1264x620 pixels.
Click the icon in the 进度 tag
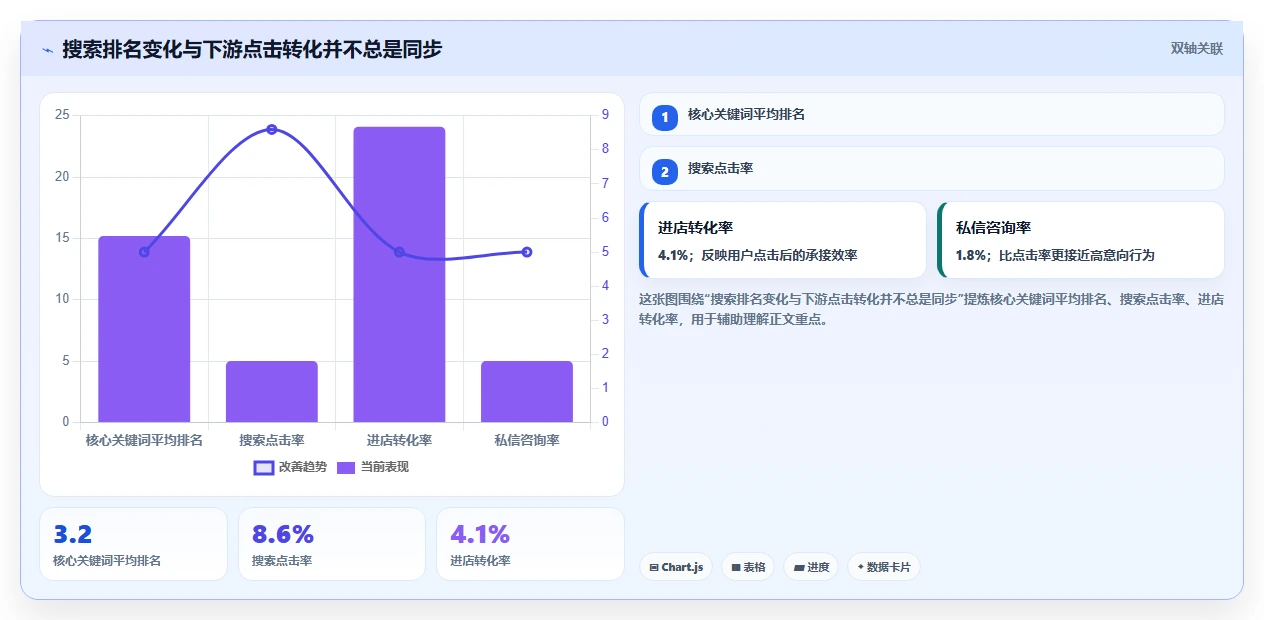pyautogui.click(x=799, y=567)
